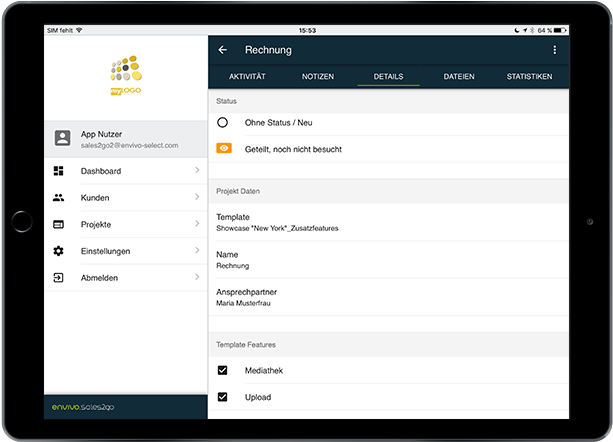Toggle the orange eye icon for Geteilt status

pos(224,148)
